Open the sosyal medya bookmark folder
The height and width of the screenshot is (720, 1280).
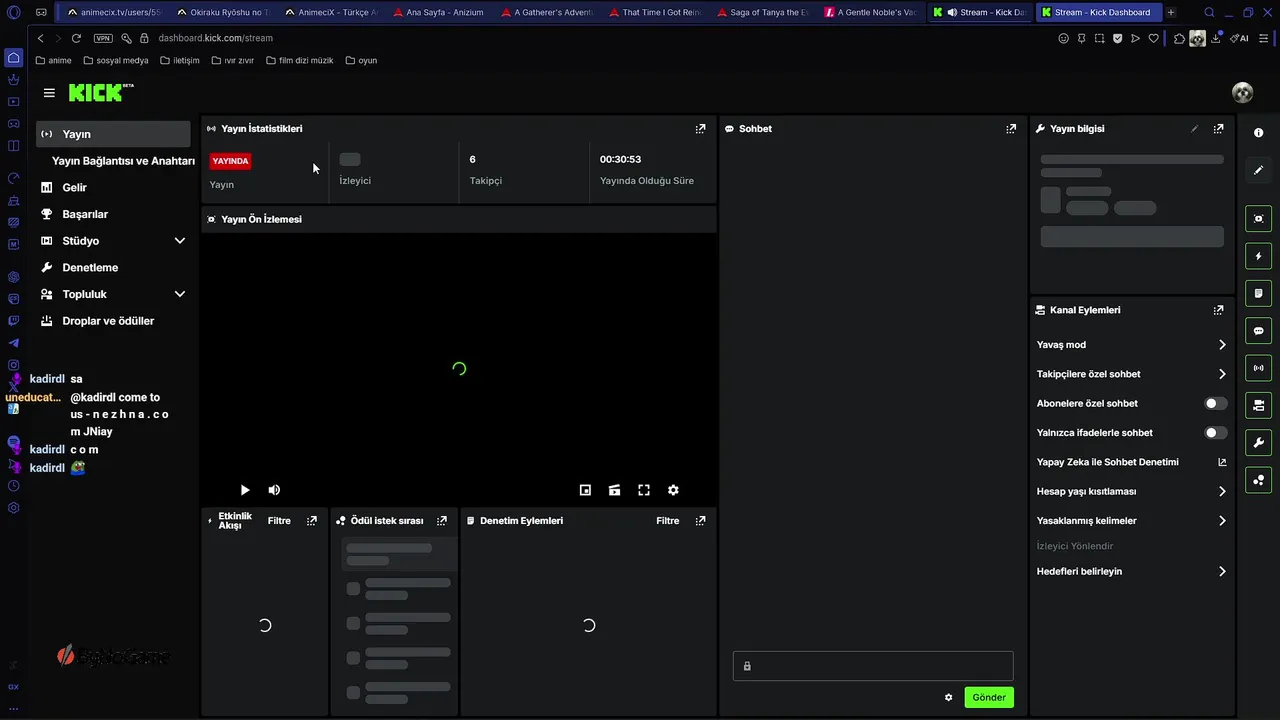116,61
